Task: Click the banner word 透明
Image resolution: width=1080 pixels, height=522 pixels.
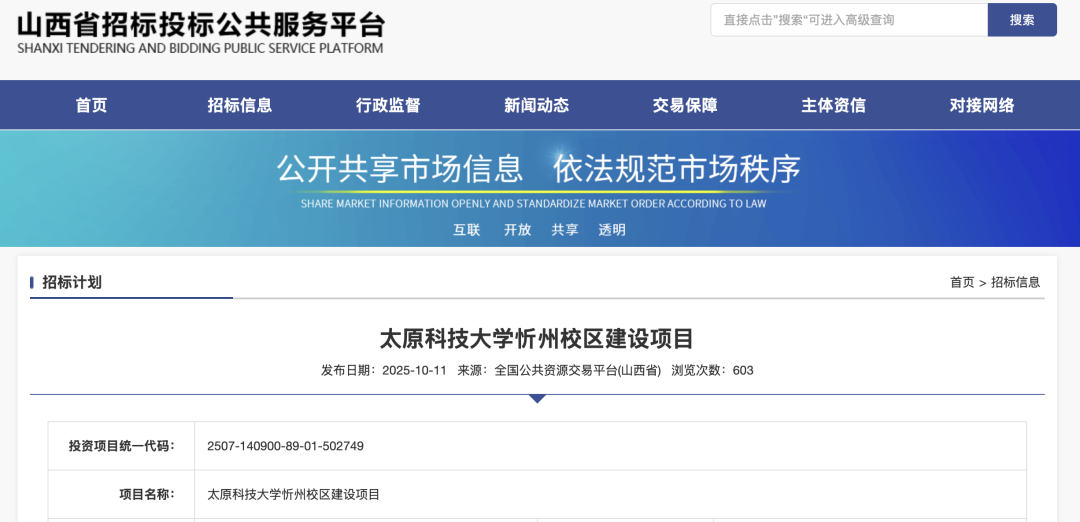Action: click(612, 230)
